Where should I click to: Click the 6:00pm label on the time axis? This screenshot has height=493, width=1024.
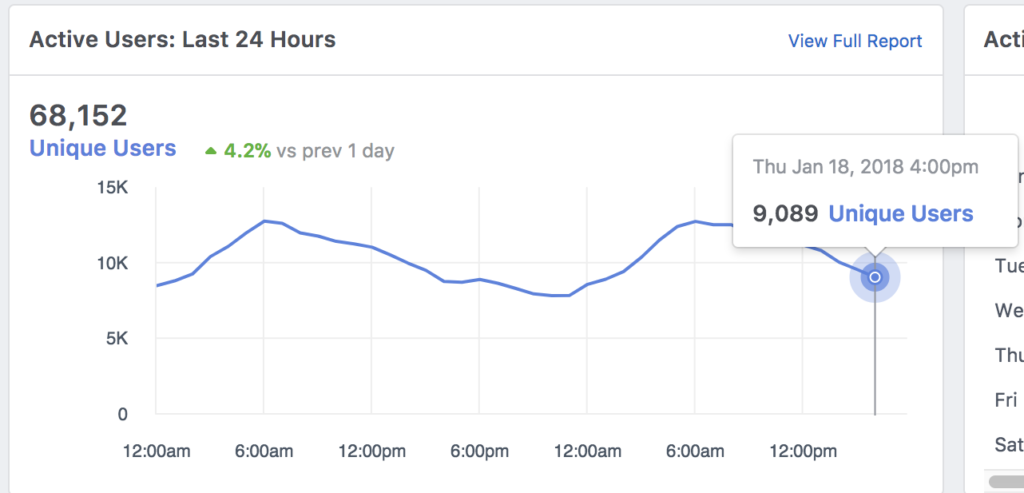coord(478,452)
